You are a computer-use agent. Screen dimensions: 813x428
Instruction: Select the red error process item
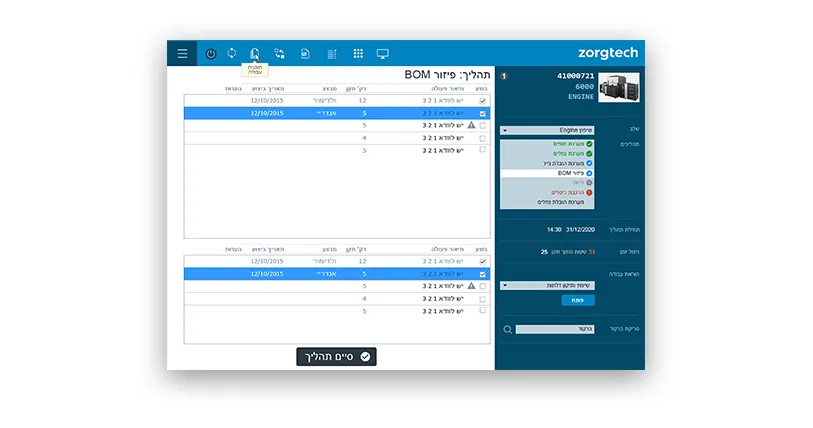pyautogui.click(x=547, y=192)
